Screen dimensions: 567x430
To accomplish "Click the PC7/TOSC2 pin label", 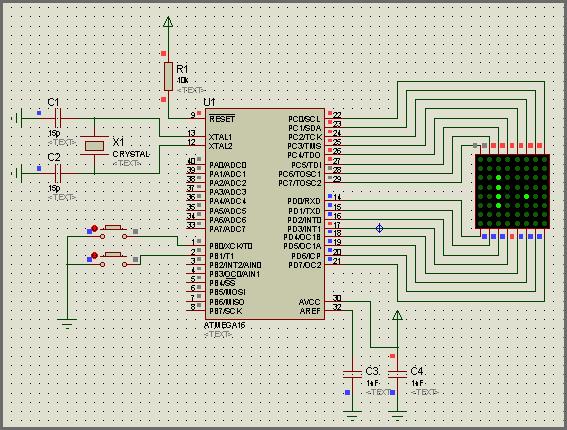I will (300, 183).
